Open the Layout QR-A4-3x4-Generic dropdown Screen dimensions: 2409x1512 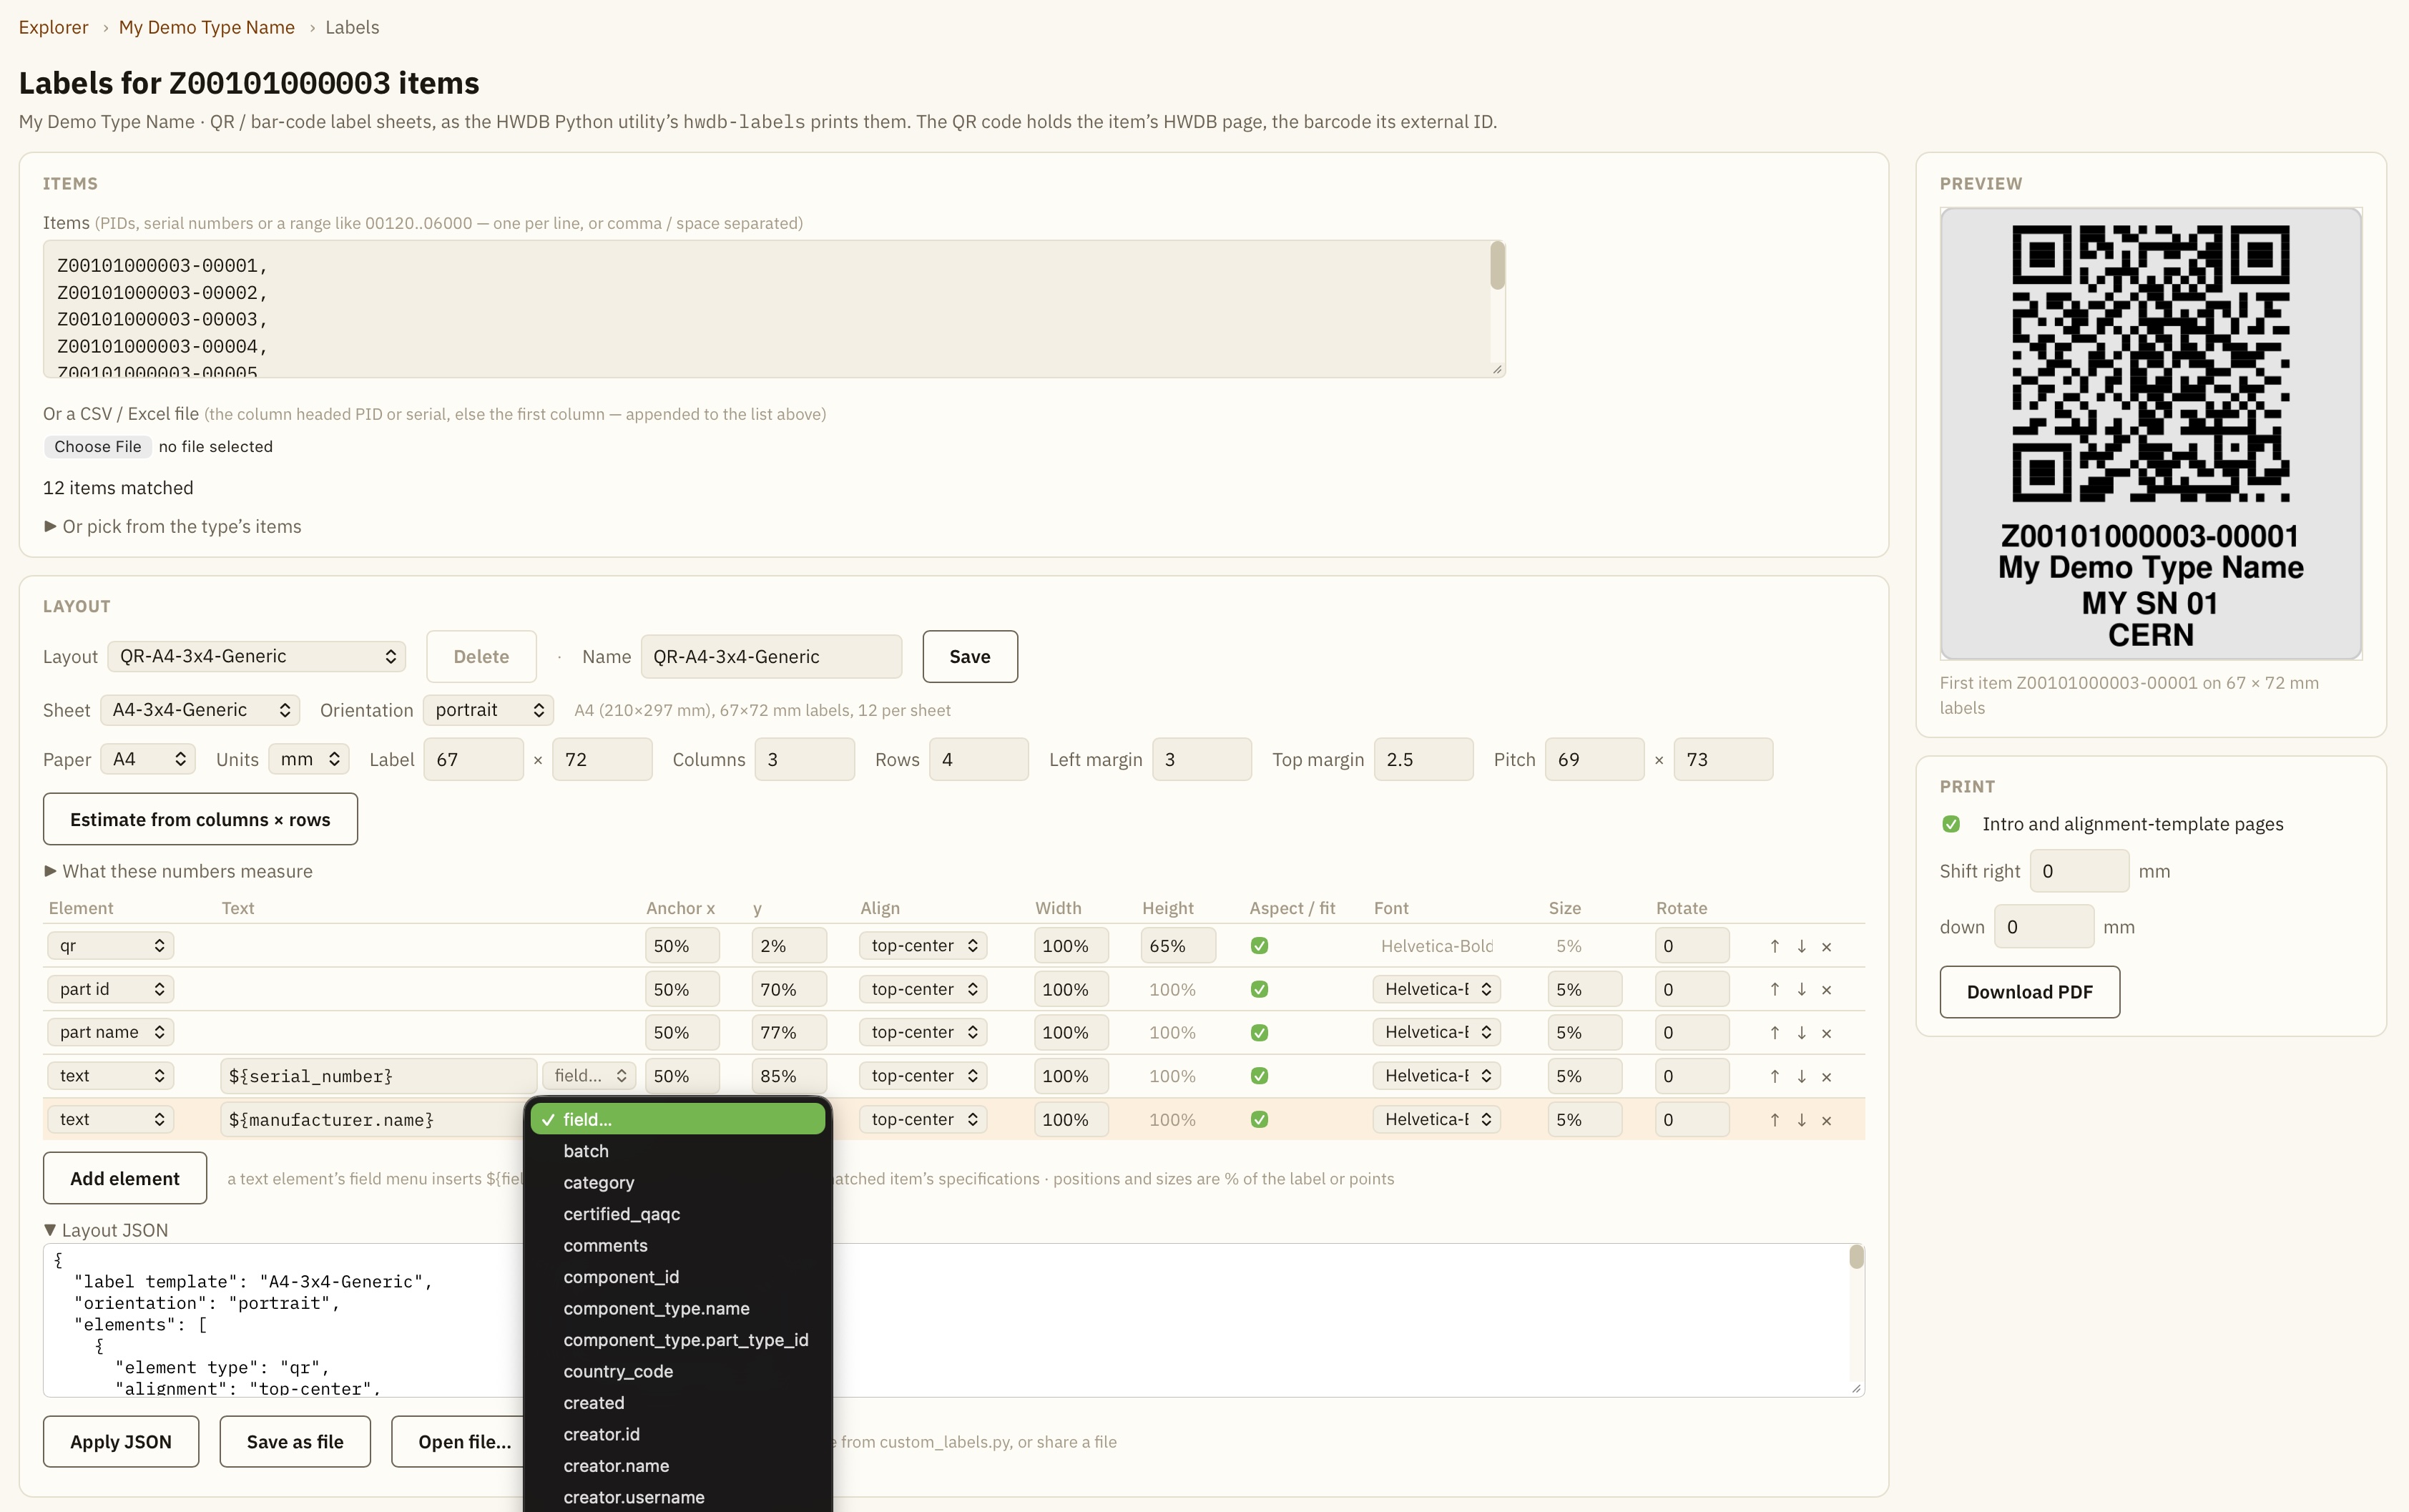click(x=256, y=656)
